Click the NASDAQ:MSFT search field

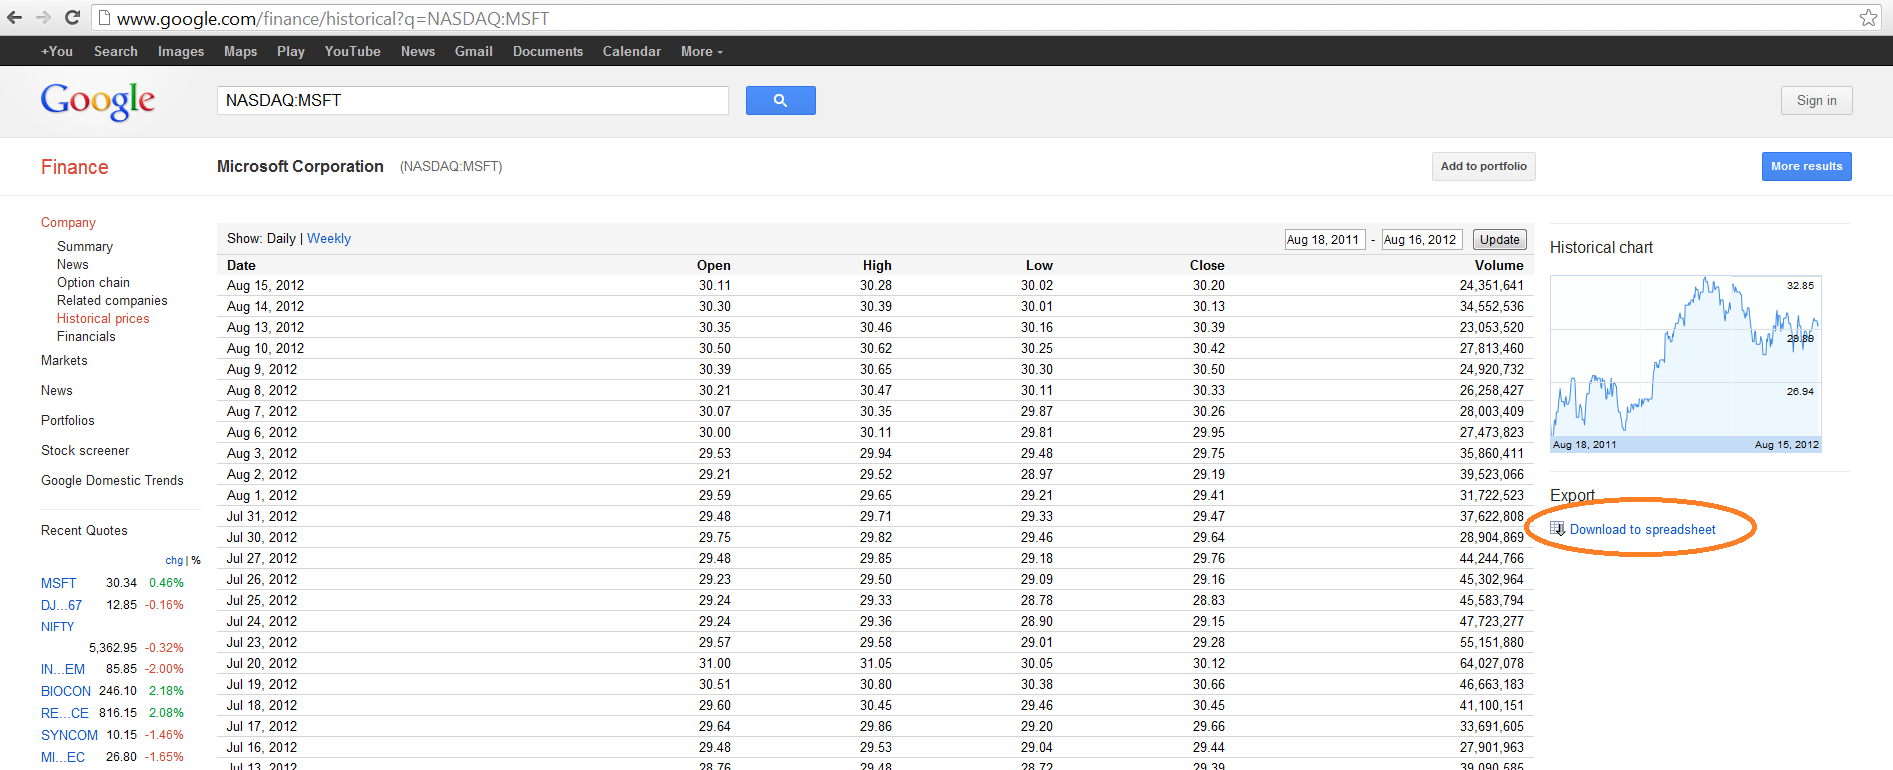(472, 100)
